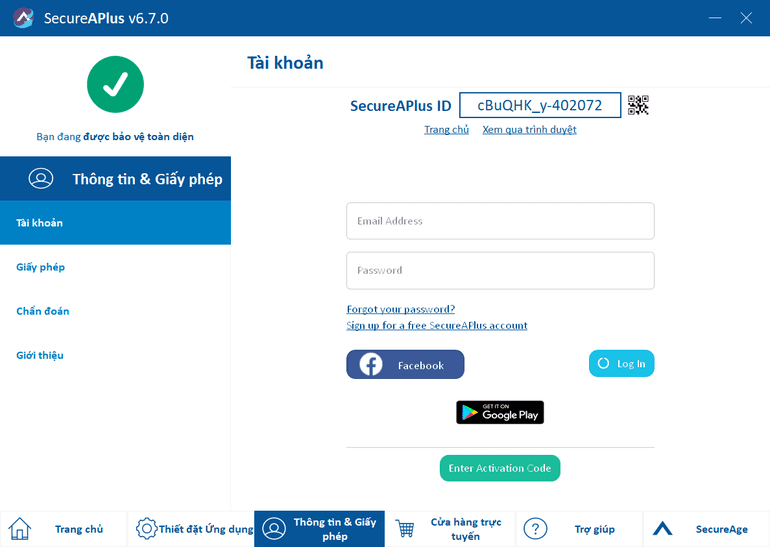770x547 pixels.
Task: Click the green protection status checkmark
Action: pos(115,84)
